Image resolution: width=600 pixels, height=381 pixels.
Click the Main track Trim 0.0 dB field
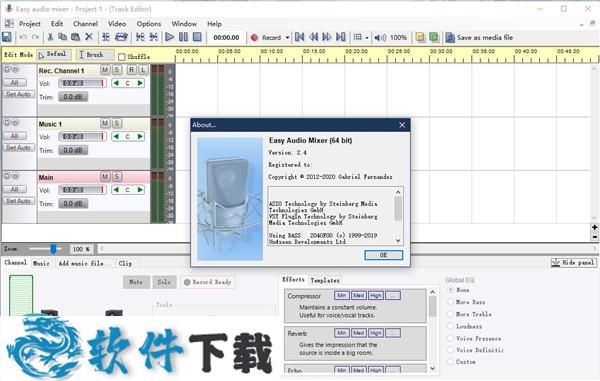point(73,204)
